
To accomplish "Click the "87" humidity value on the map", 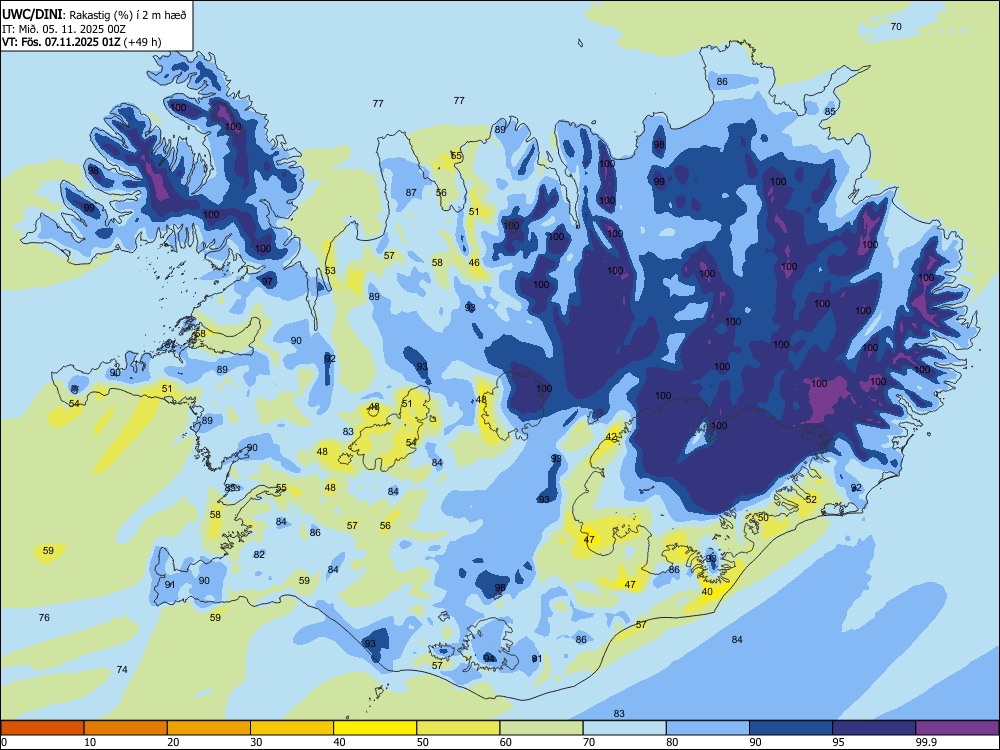I will (411, 193).
